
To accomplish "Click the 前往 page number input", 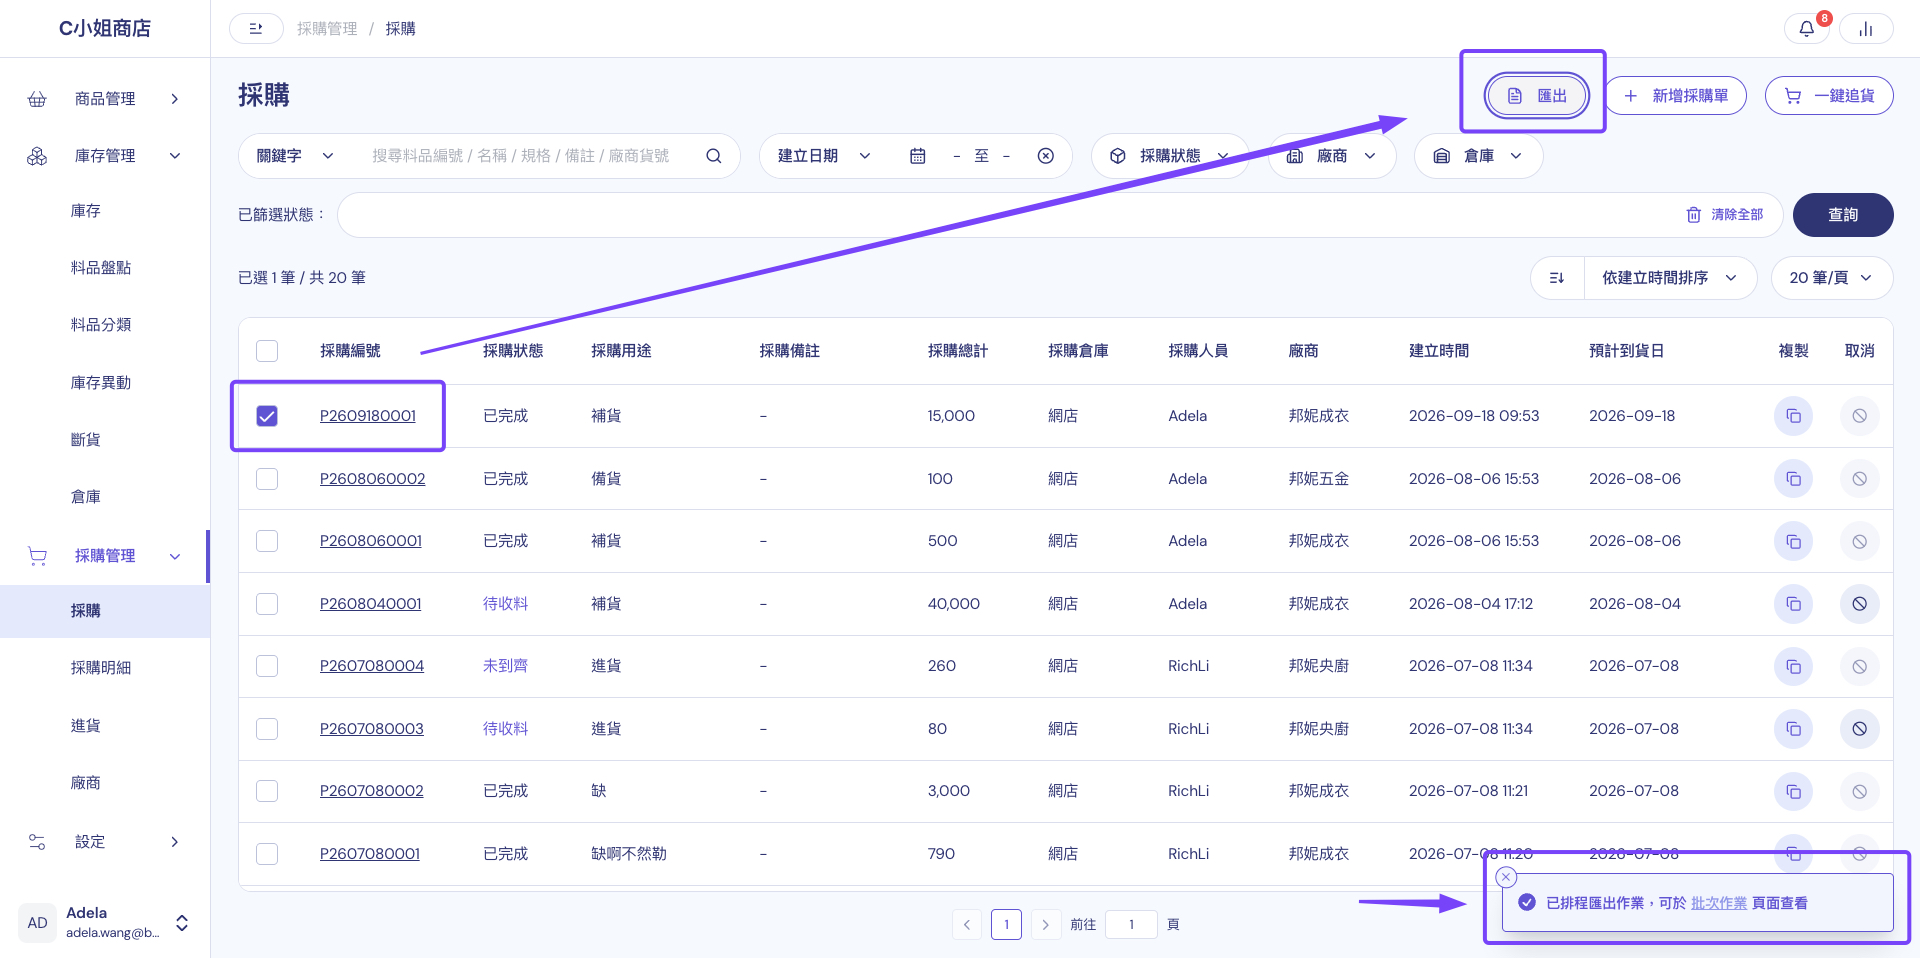I will 1131,925.
